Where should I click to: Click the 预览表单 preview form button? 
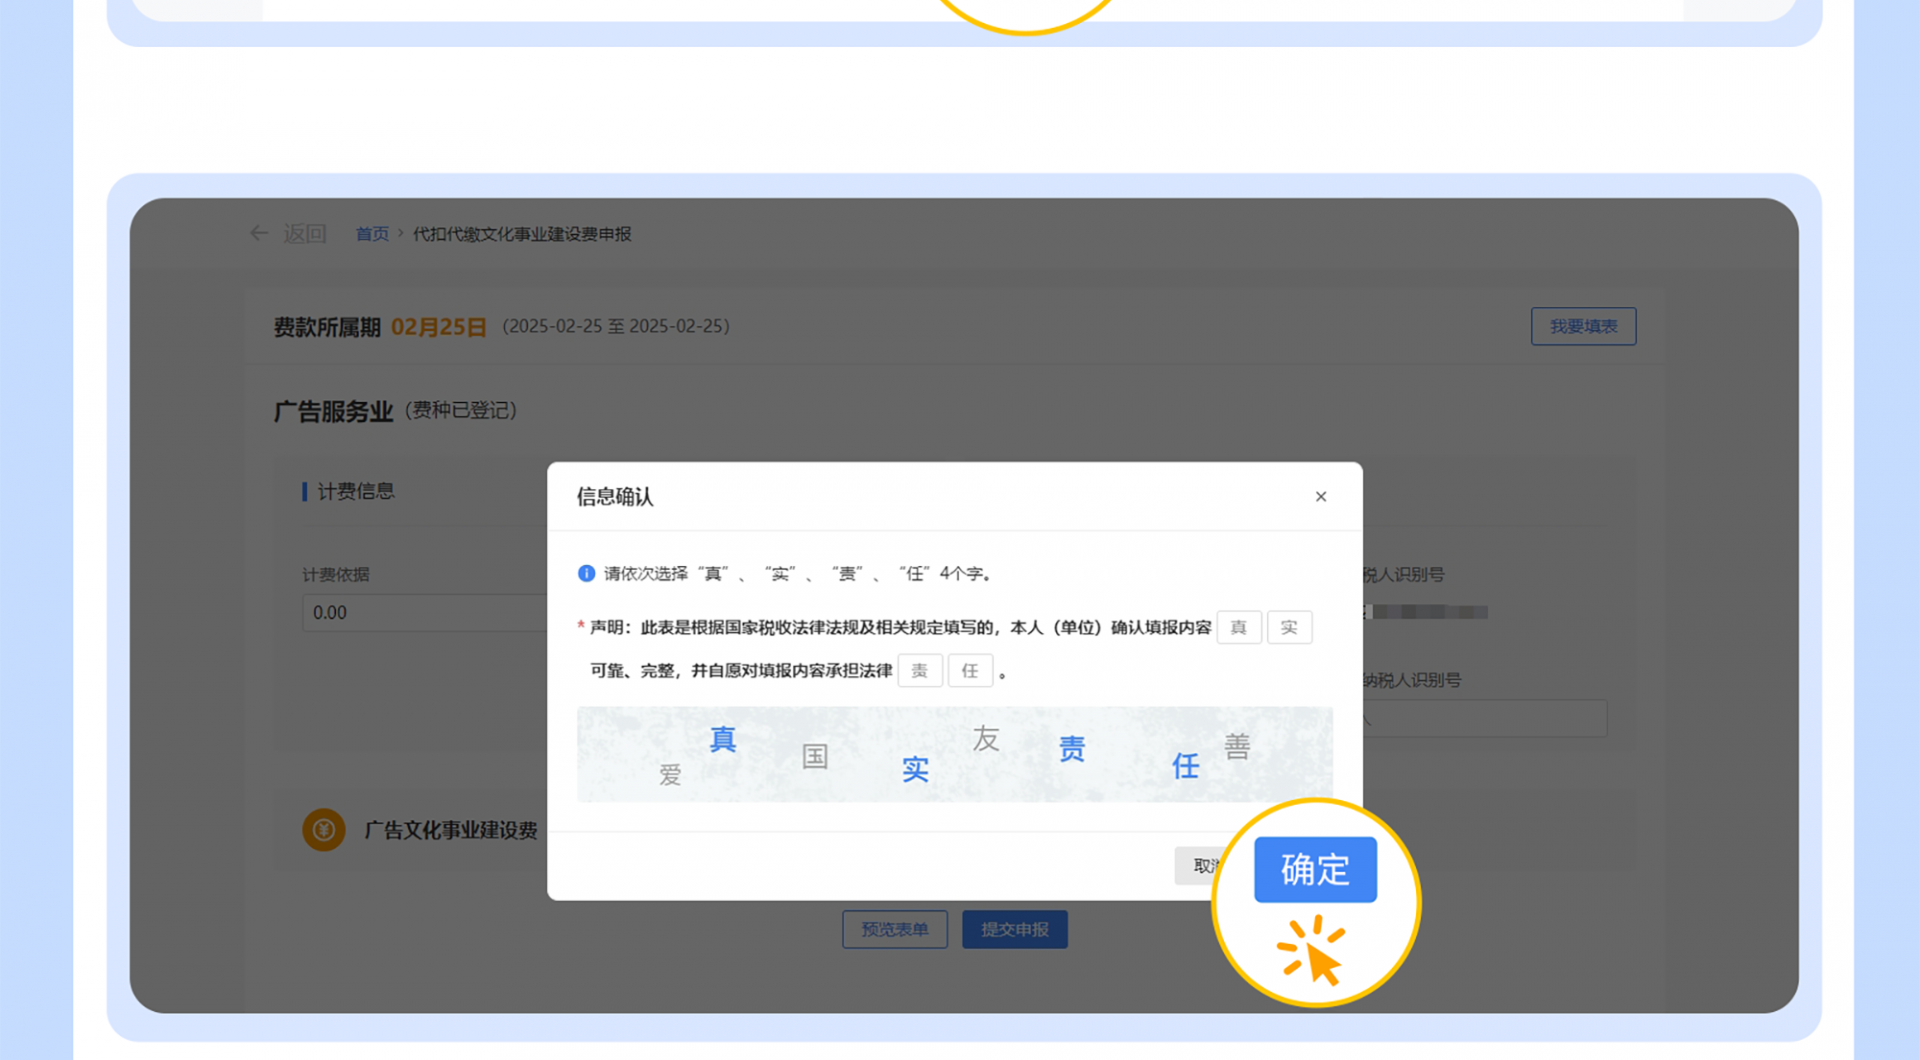pyautogui.click(x=894, y=929)
